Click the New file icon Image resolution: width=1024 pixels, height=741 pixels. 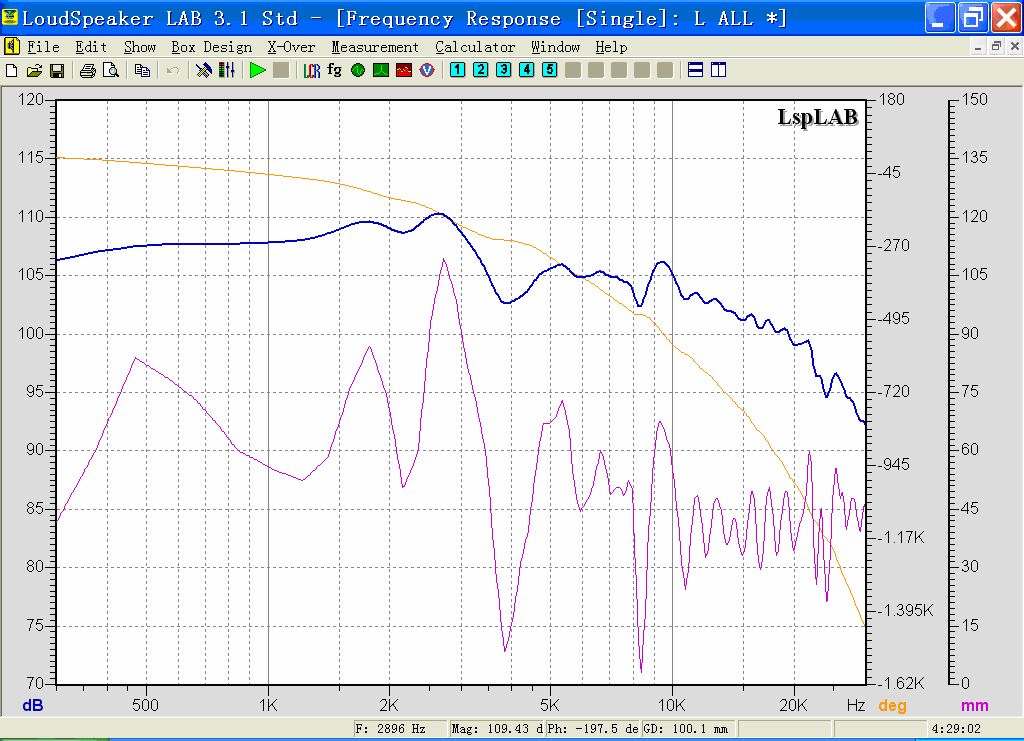click(12, 70)
